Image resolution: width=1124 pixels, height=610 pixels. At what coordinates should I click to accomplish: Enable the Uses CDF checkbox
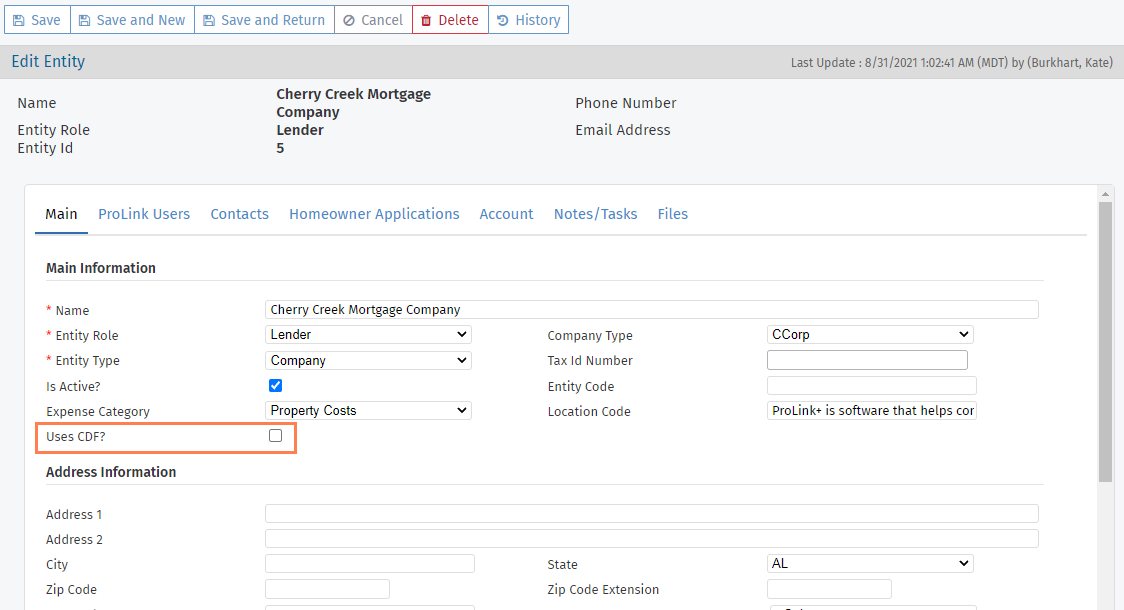click(x=275, y=436)
